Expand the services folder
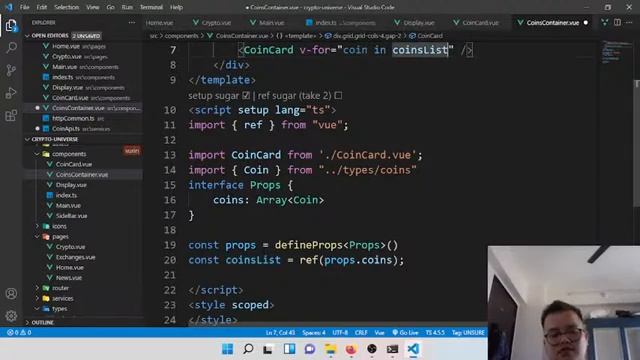640x360 pixels. click(37, 298)
